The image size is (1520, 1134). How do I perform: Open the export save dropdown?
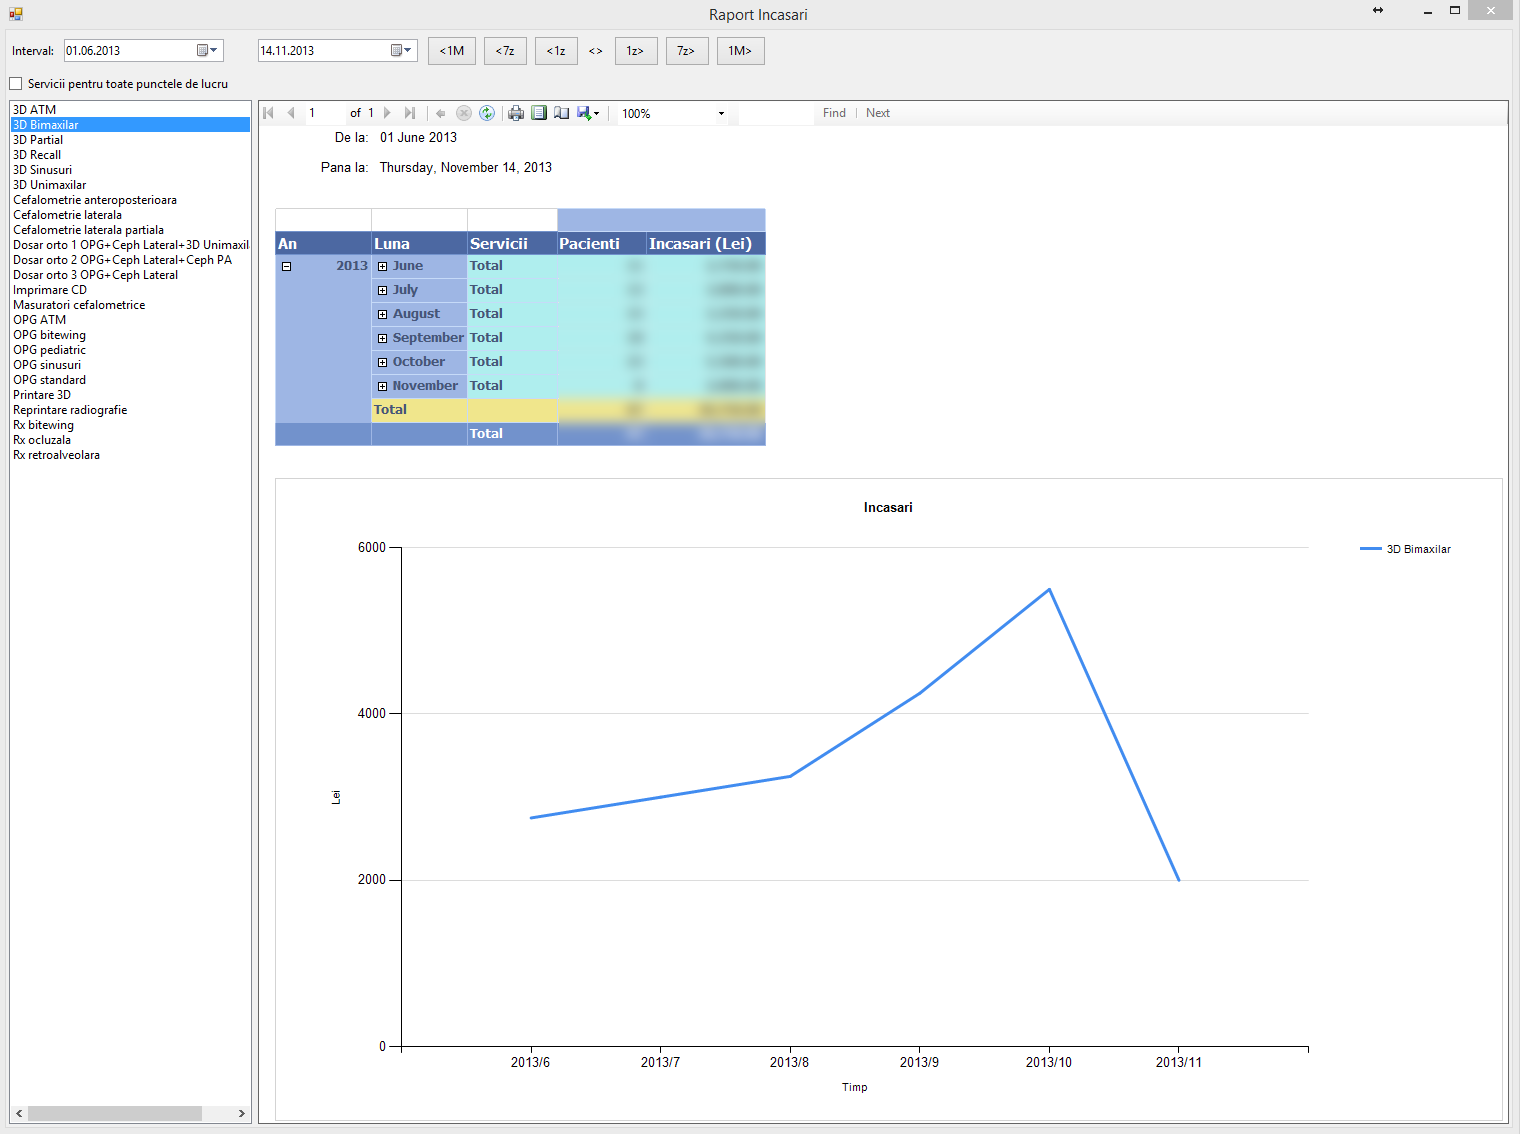[x=588, y=113]
